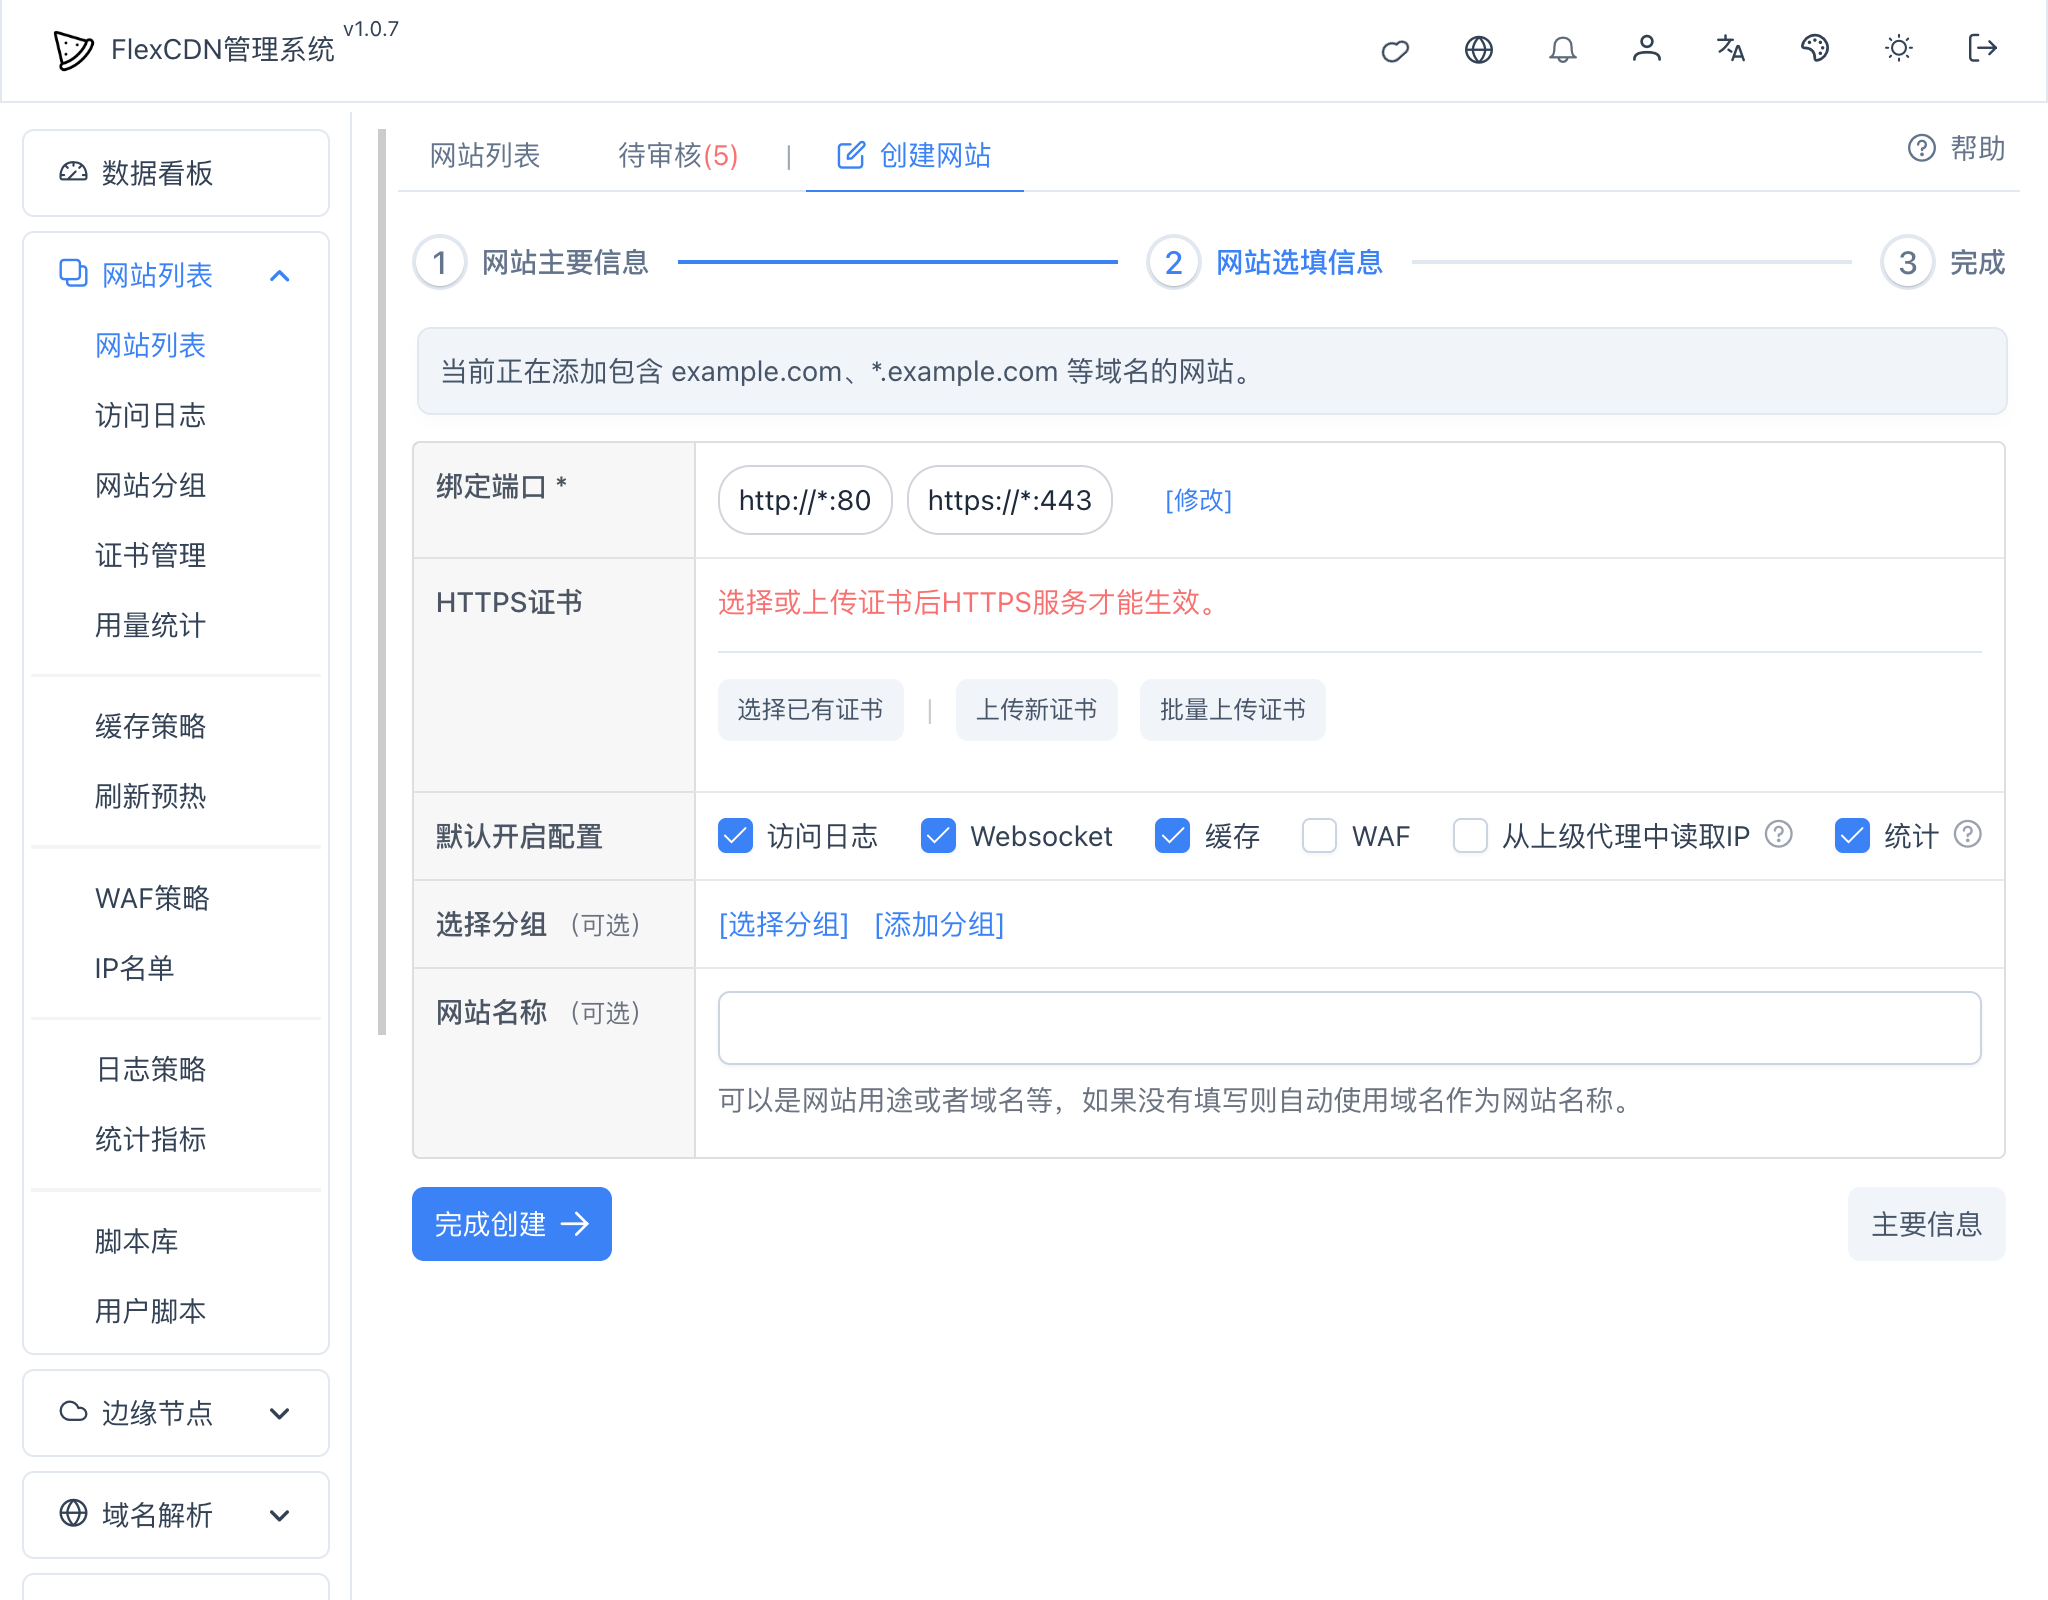The width and height of the screenshot is (2048, 1600).
Task: Click the 完成创建 button
Action: [x=511, y=1223]
